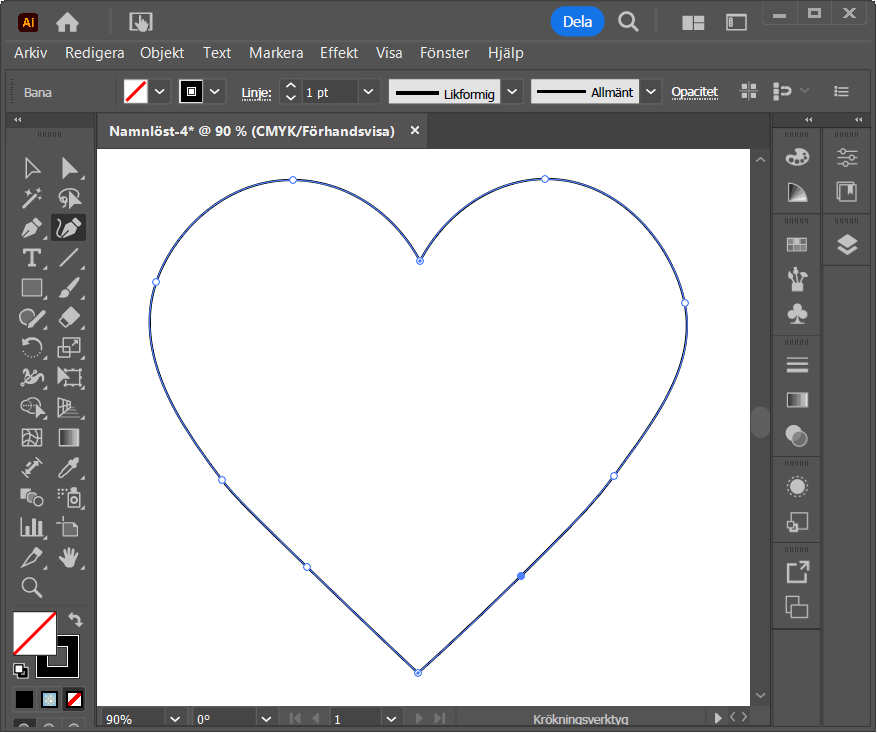Open the Objekt menu

click(x=162, y=53)
